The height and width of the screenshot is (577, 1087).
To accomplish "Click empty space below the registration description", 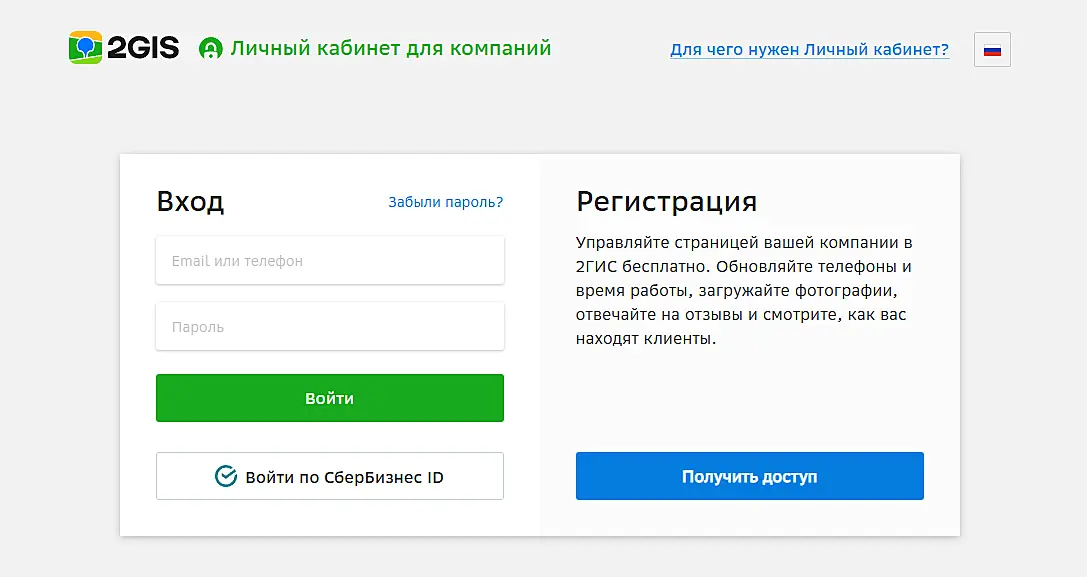I will [749, 400].
